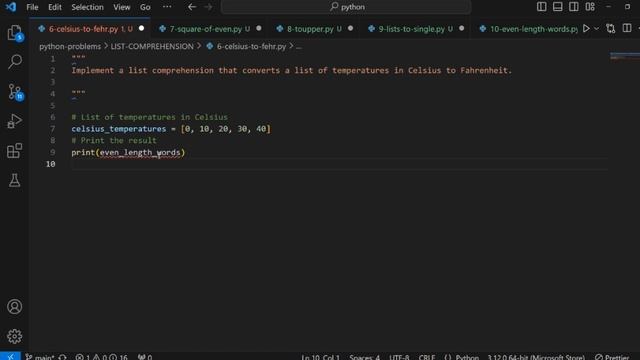This screenshot has width=640, height=360.
Task: Toggle the secondary side bar layout icon
Action: pyautogui.click(x=573, y=7)
